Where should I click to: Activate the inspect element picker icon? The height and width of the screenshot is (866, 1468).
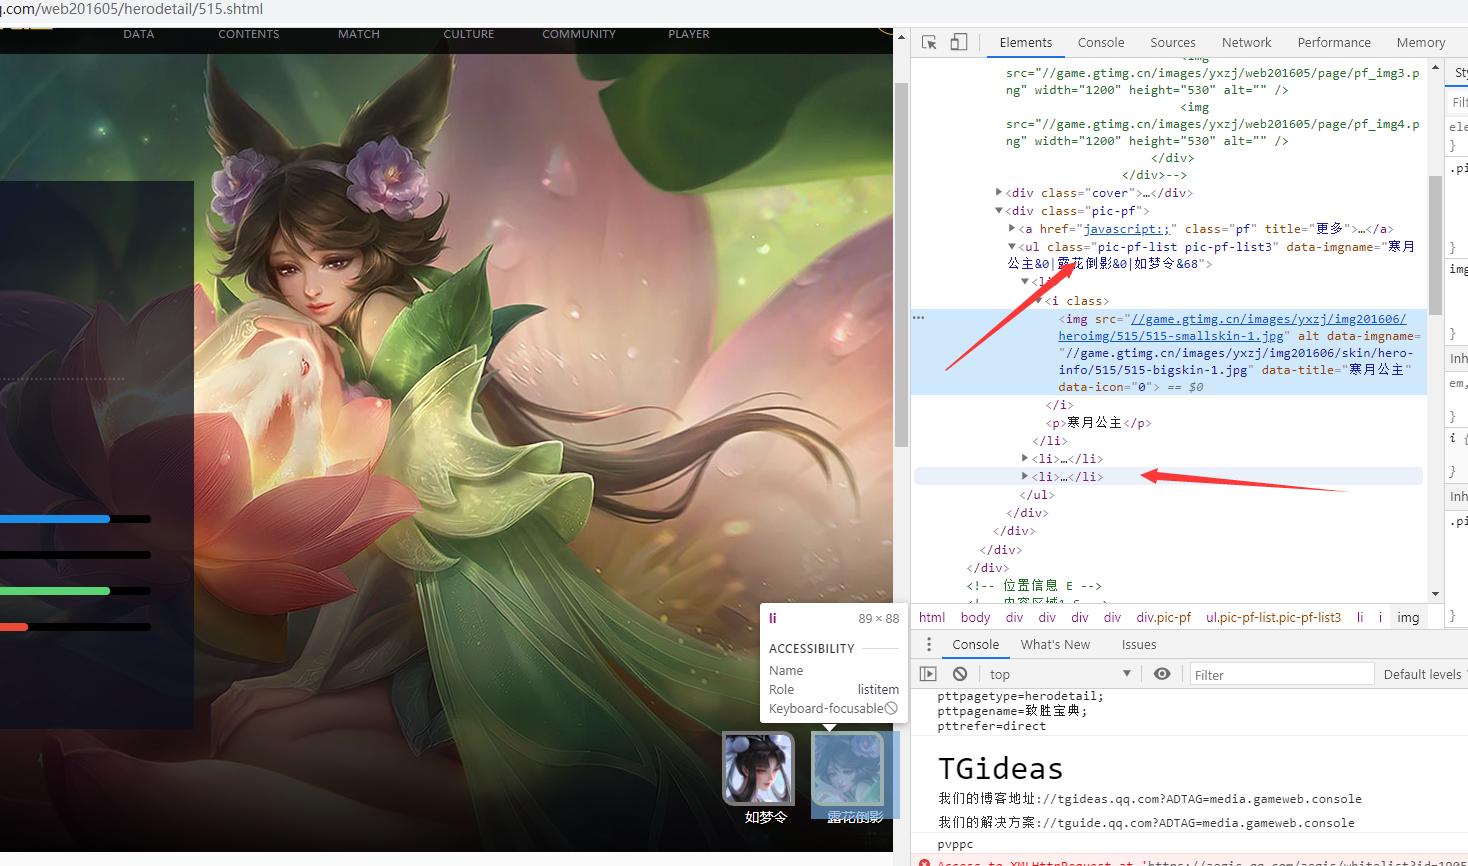(x=929, y=42)
